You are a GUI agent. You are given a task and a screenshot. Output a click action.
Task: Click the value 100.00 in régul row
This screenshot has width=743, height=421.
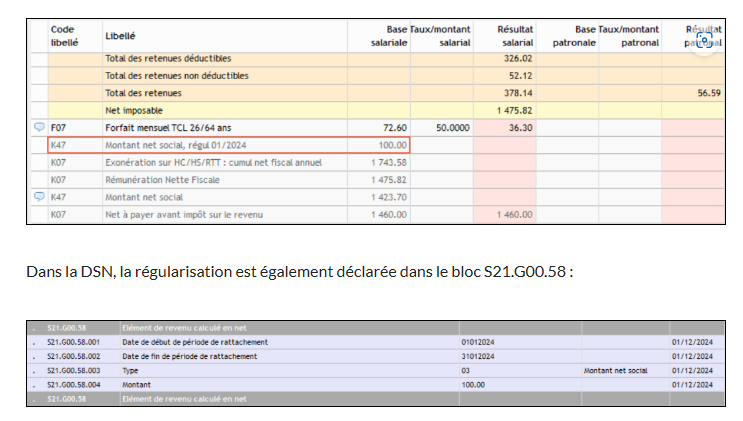[x=392, y=145]
